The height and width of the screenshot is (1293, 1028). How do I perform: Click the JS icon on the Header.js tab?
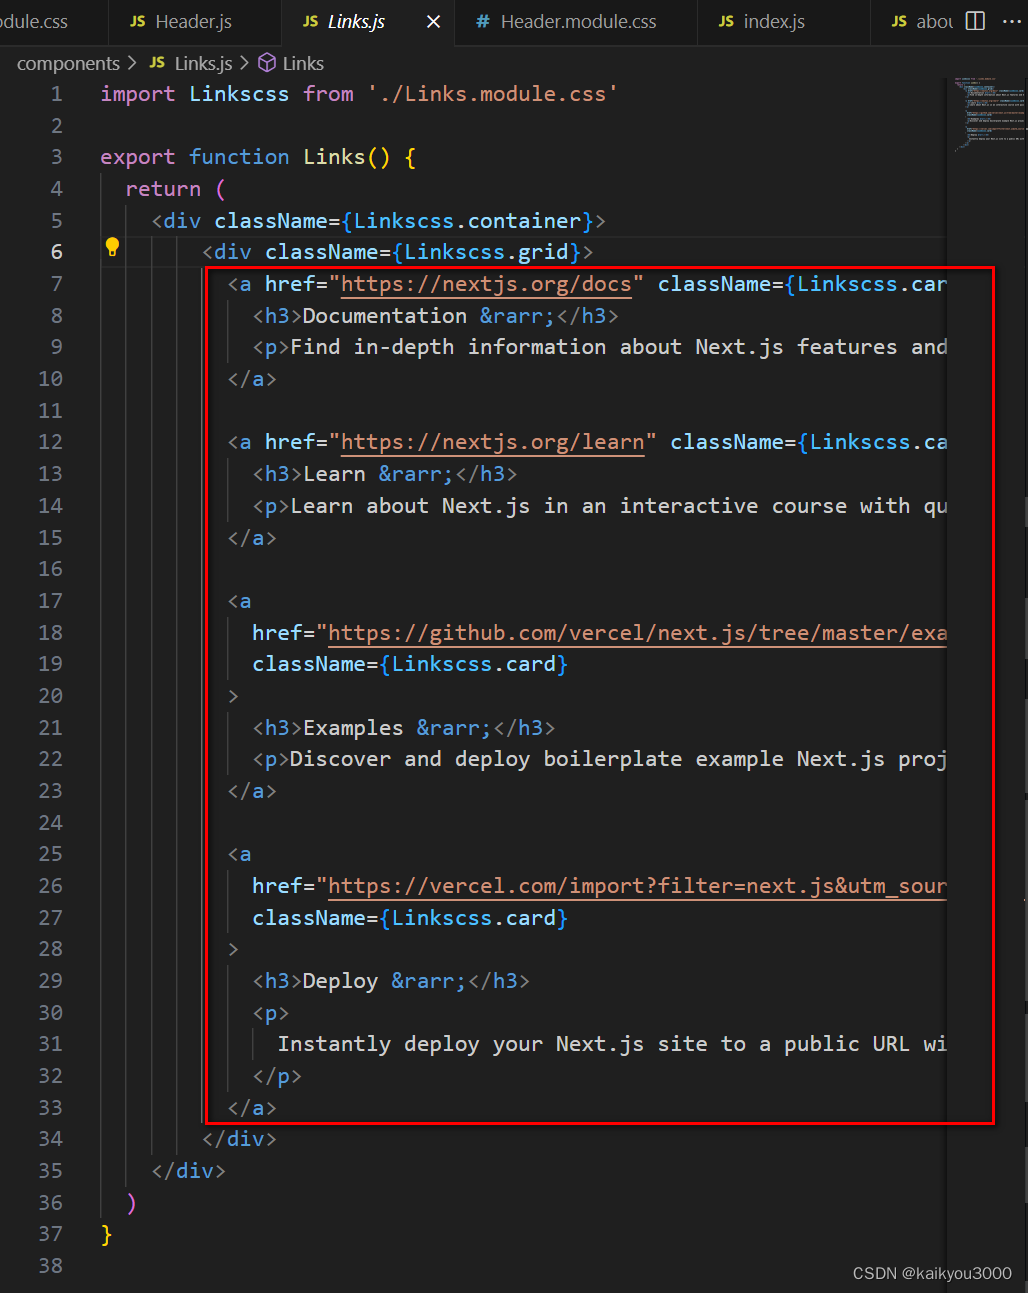136,21
